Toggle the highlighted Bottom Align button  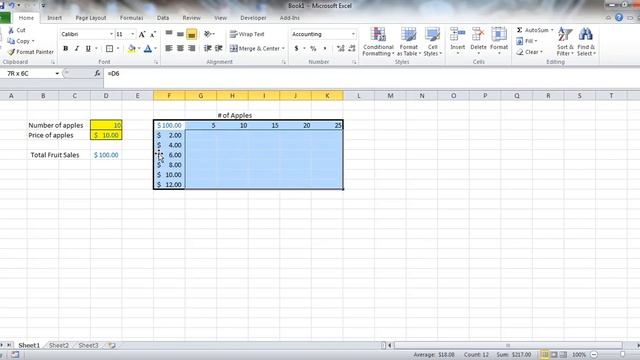191,34
